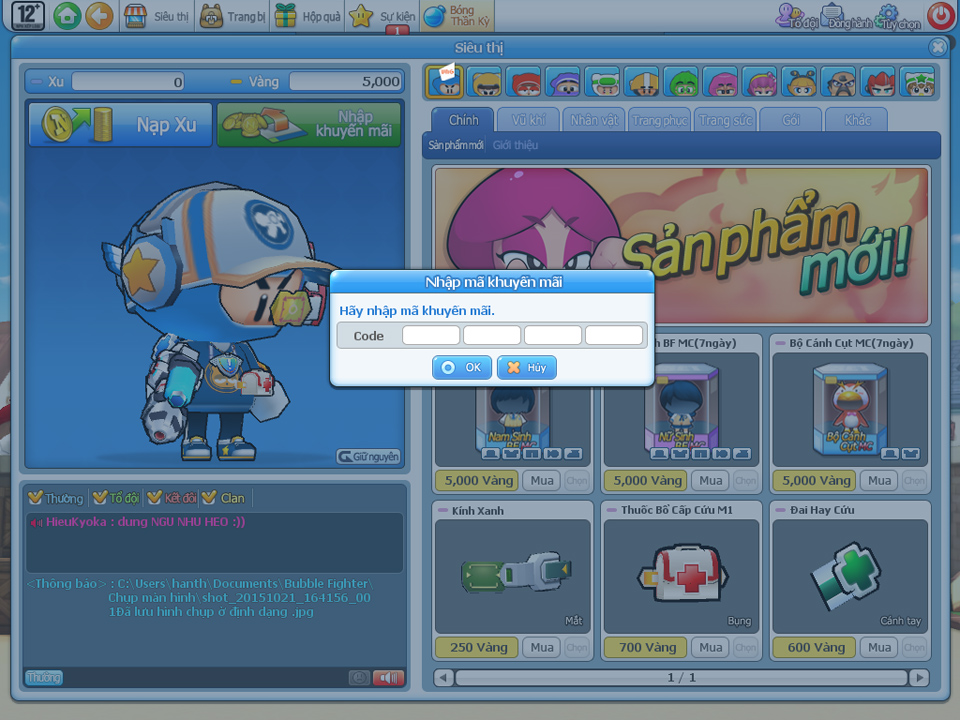Open the Tổ đội team icon
Screen dimensions: 960x720
pos(797,17)
